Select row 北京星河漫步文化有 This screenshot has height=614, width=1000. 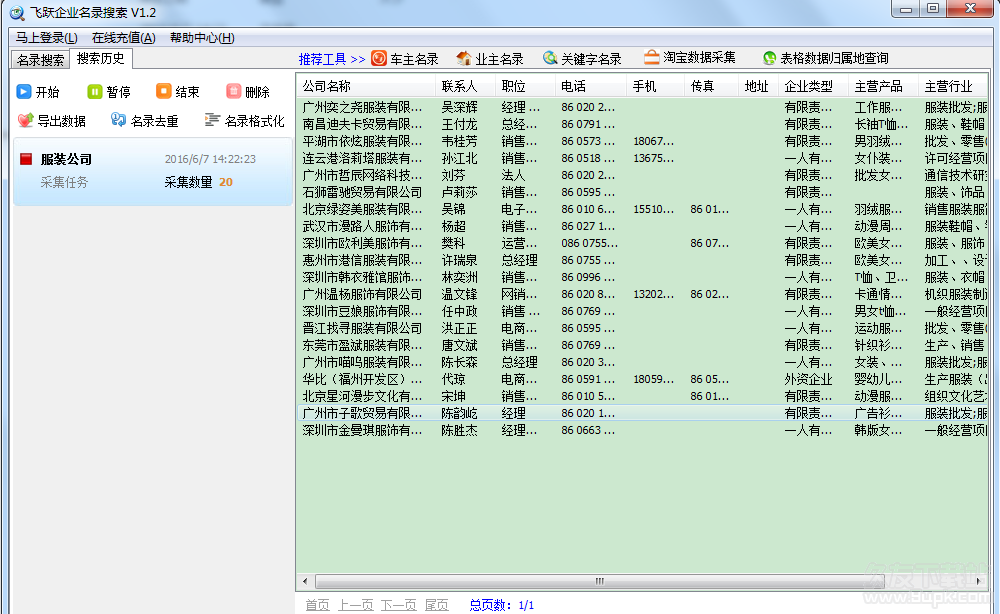pos(642,396)
